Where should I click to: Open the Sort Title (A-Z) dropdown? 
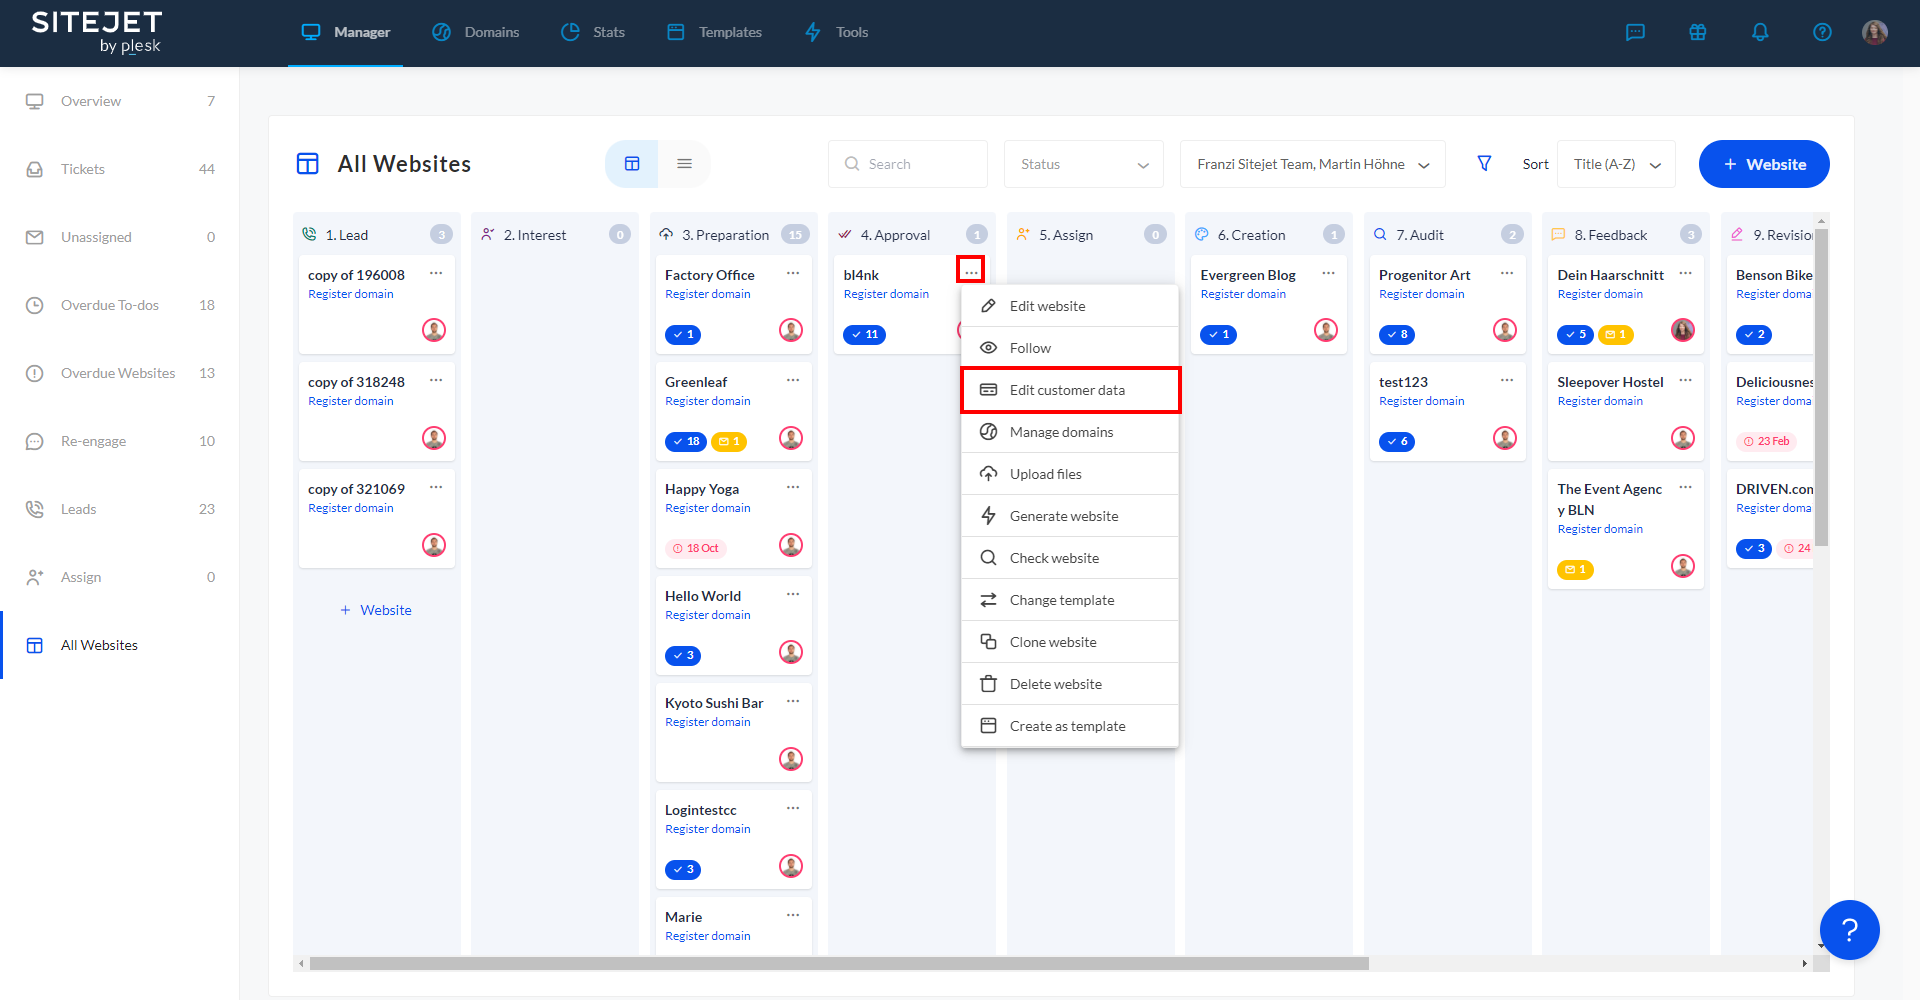[x=1615, y=164]
